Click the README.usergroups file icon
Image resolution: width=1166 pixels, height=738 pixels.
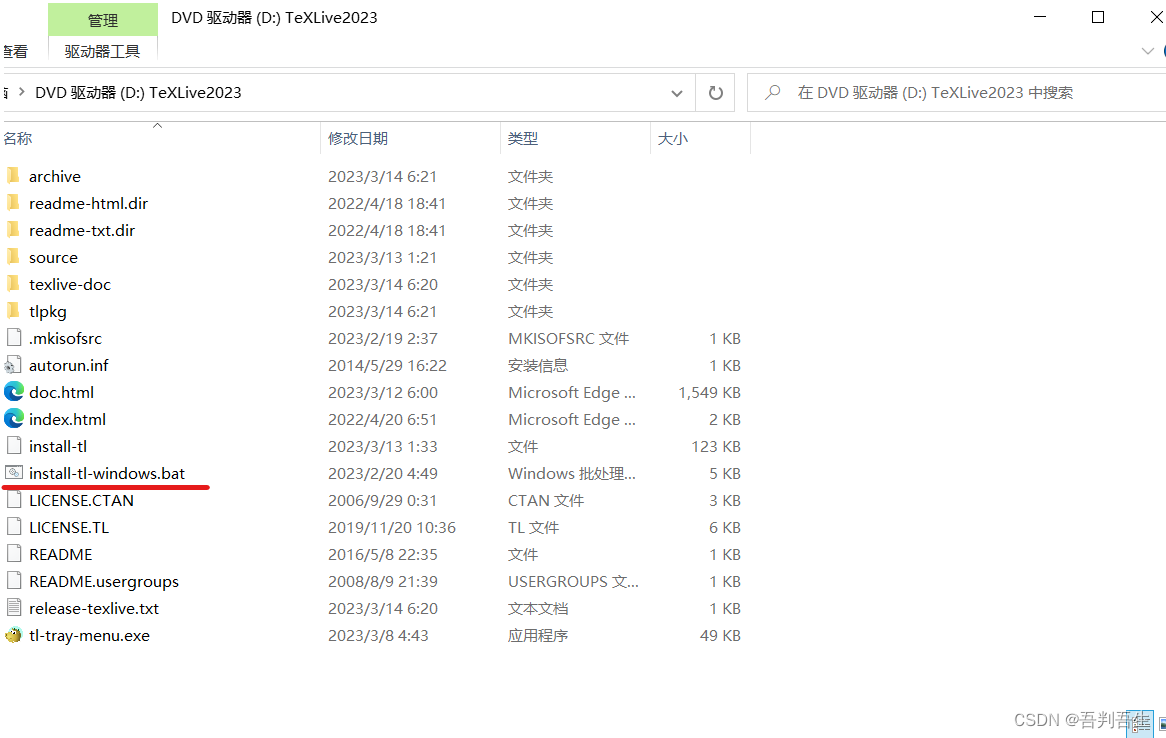coord(14,581)
